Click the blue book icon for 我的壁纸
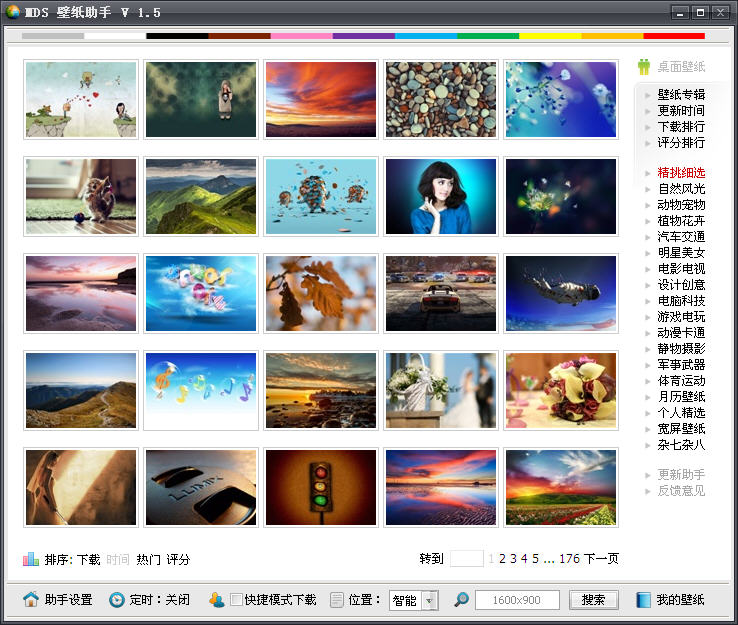This screenshot has height=625, width=738. point(643,600)
